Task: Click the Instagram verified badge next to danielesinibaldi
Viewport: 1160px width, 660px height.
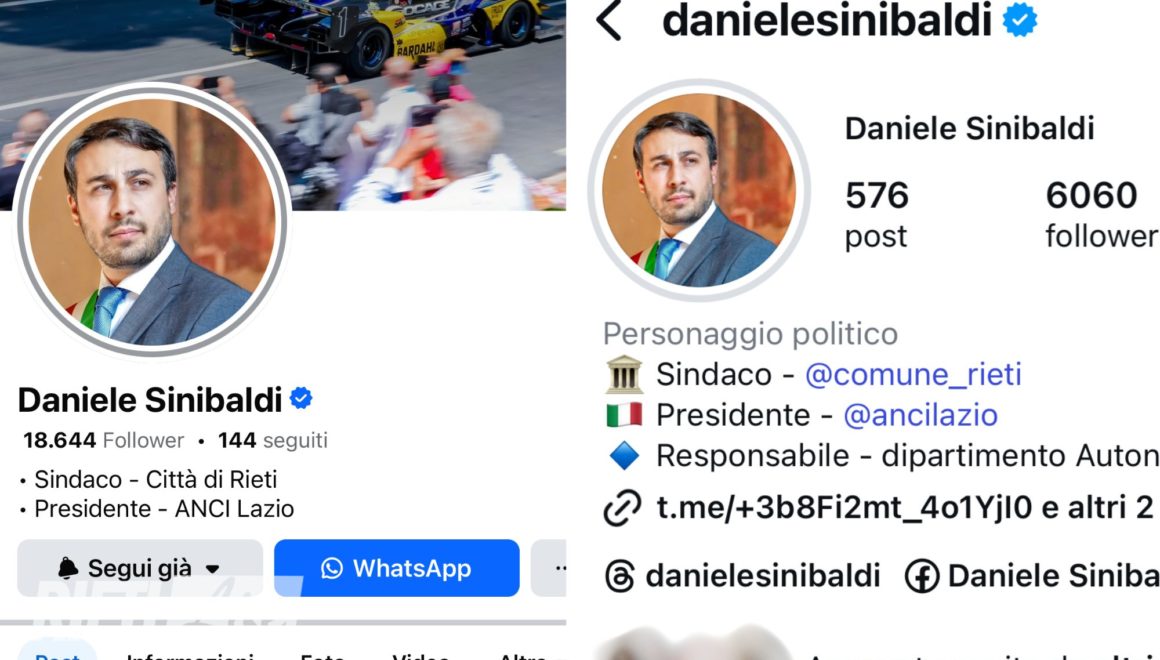Action: coord(1019,20)
